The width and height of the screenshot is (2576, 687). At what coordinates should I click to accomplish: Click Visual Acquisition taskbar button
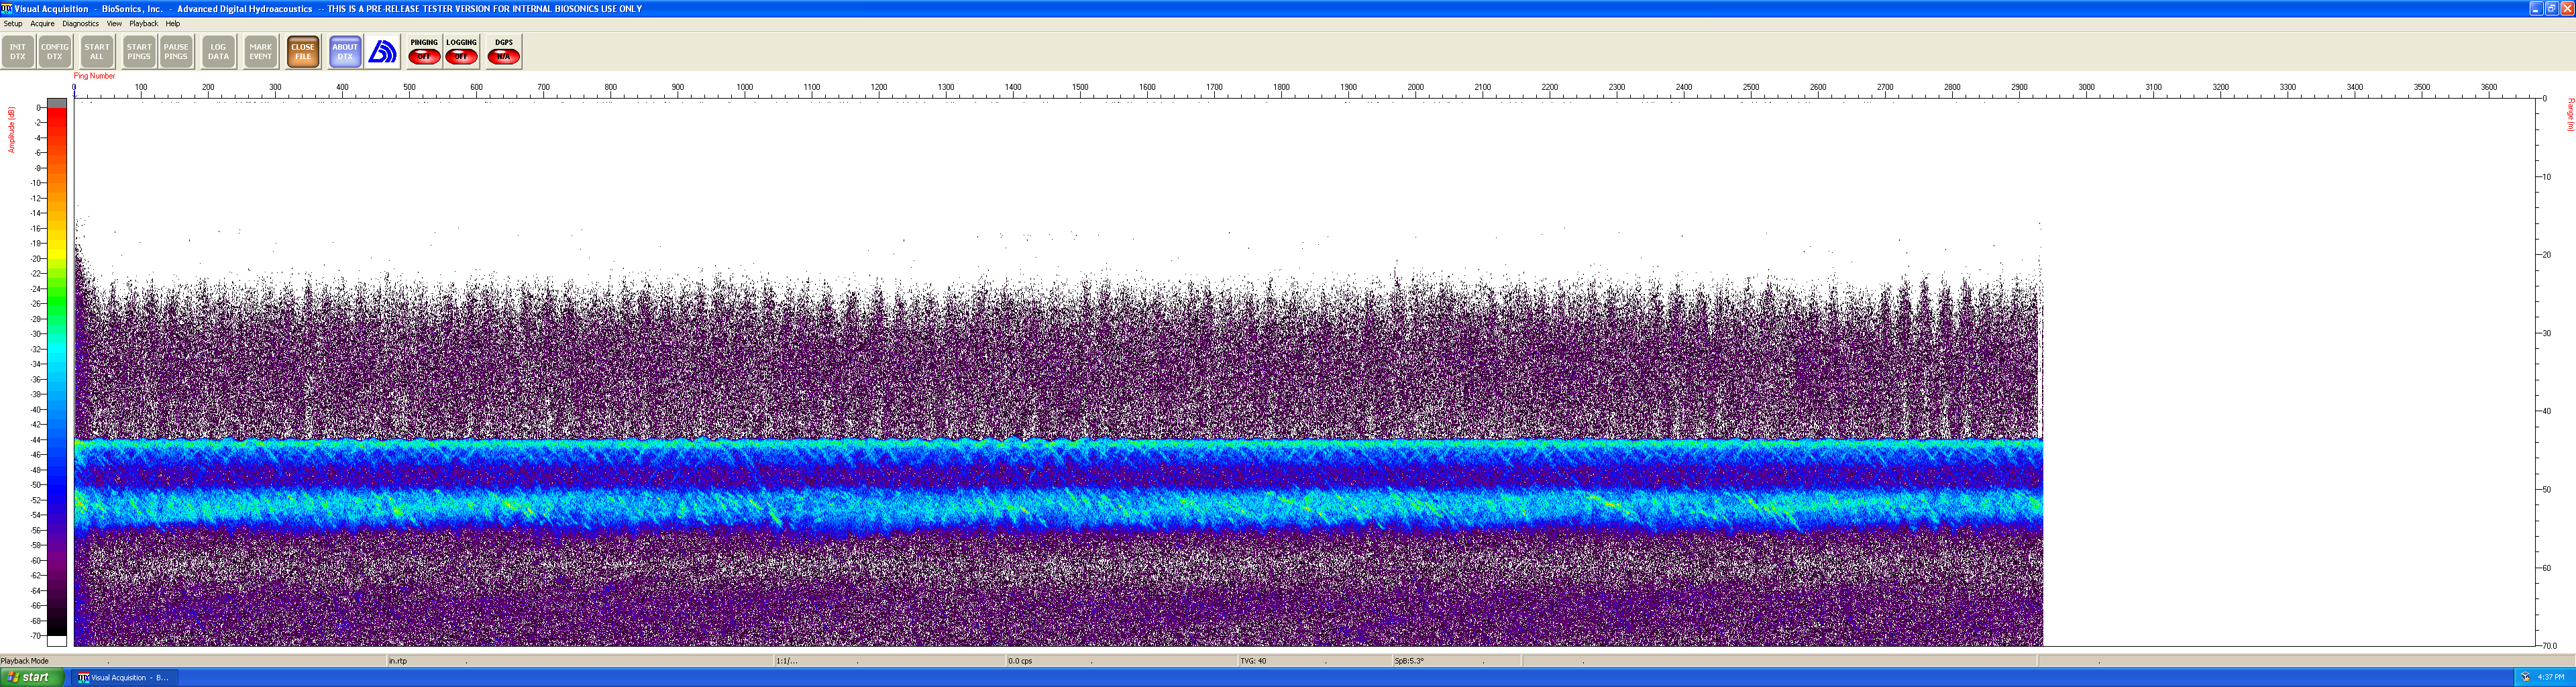click(x=124, y=678)
